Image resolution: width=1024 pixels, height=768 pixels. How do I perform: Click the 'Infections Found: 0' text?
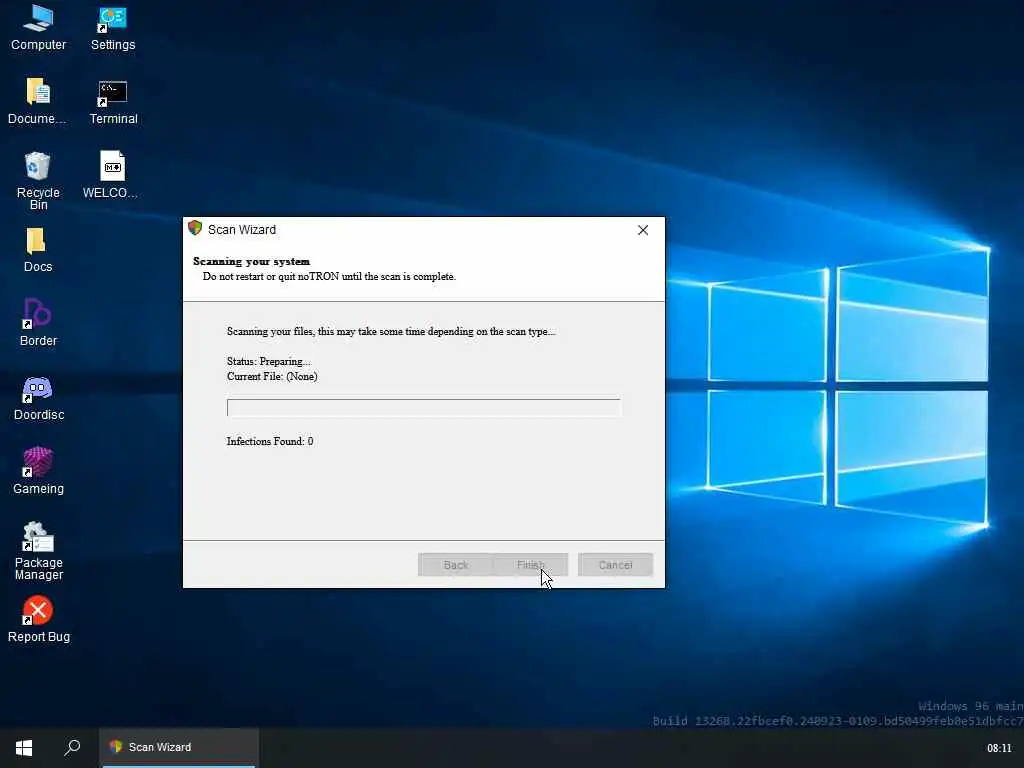270,441
